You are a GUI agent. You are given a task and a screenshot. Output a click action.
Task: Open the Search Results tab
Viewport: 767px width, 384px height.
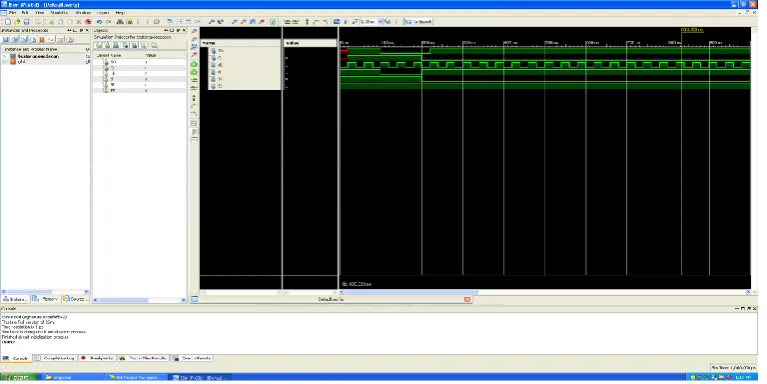(x=192, y=358)
